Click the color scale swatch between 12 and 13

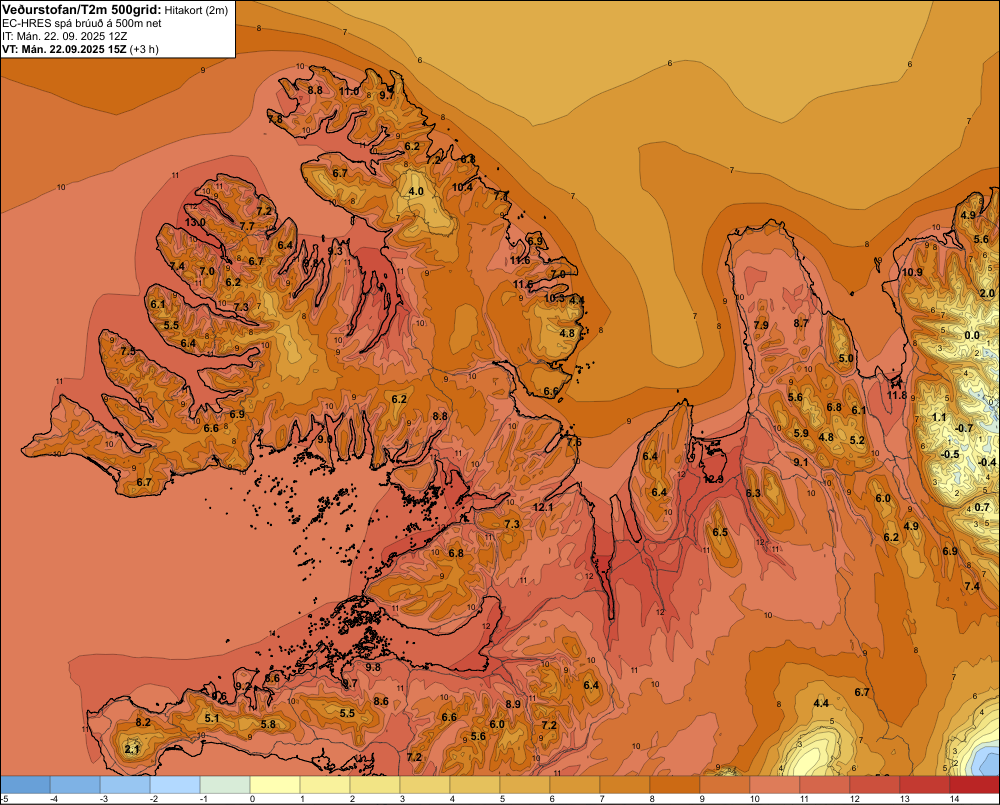pyautogui.click(x=875, y=785)
